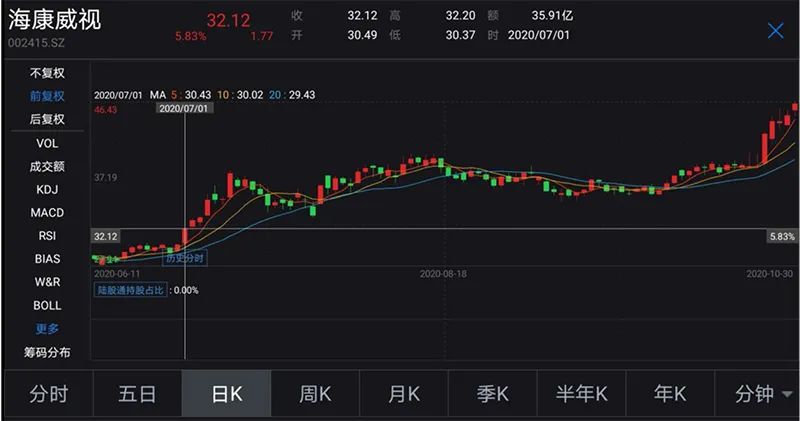Show the KDJ indicator
The image size is (800, 421).
pos(47,189)
